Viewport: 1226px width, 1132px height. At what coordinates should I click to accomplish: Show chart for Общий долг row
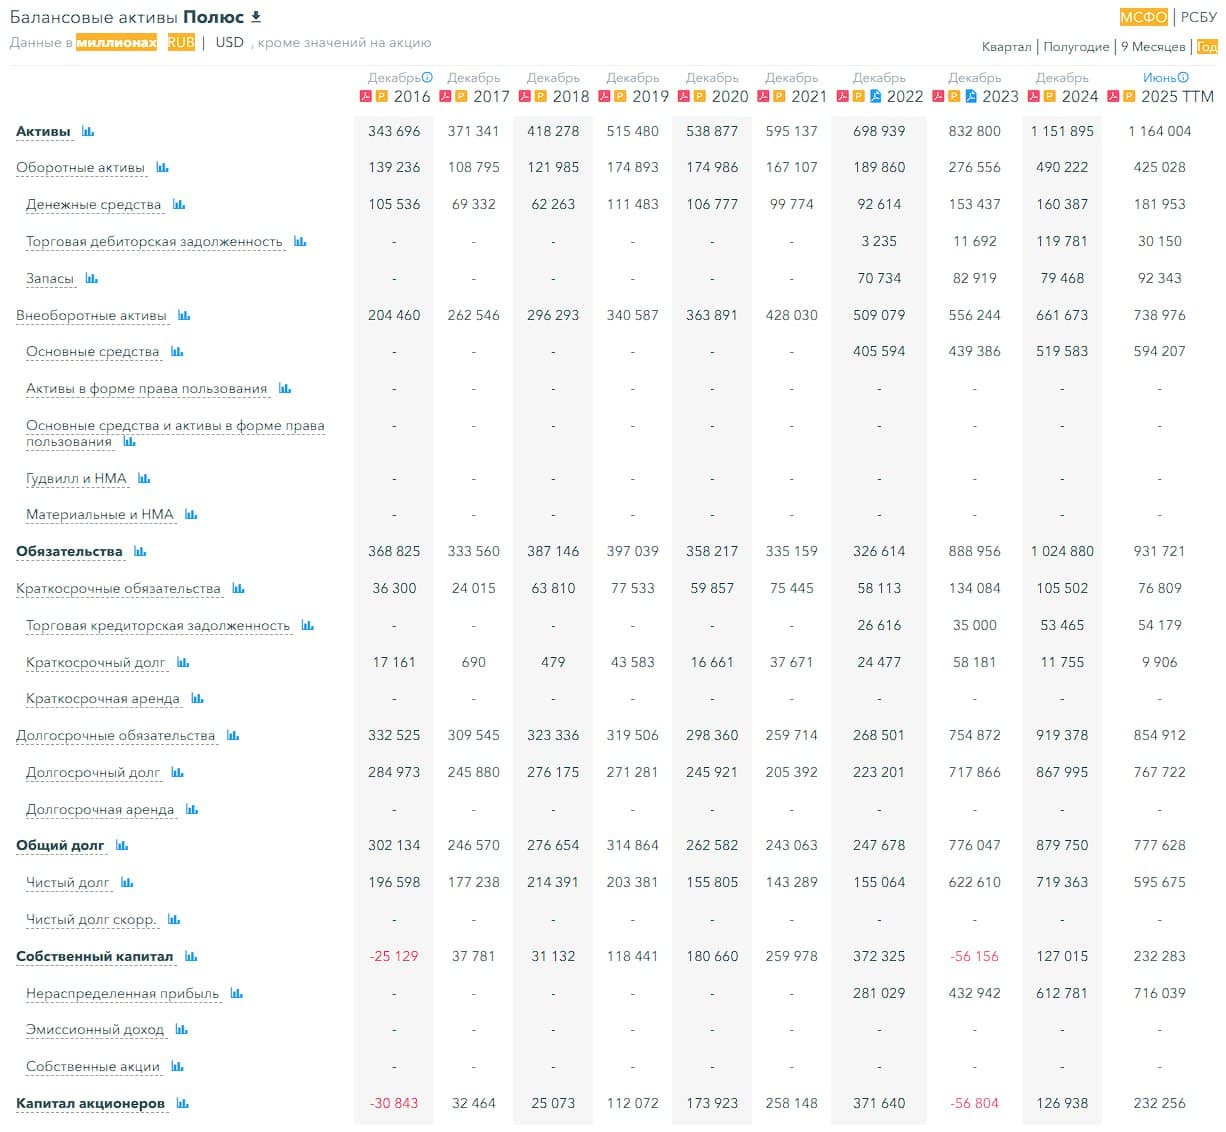click(x=122, y=845)
